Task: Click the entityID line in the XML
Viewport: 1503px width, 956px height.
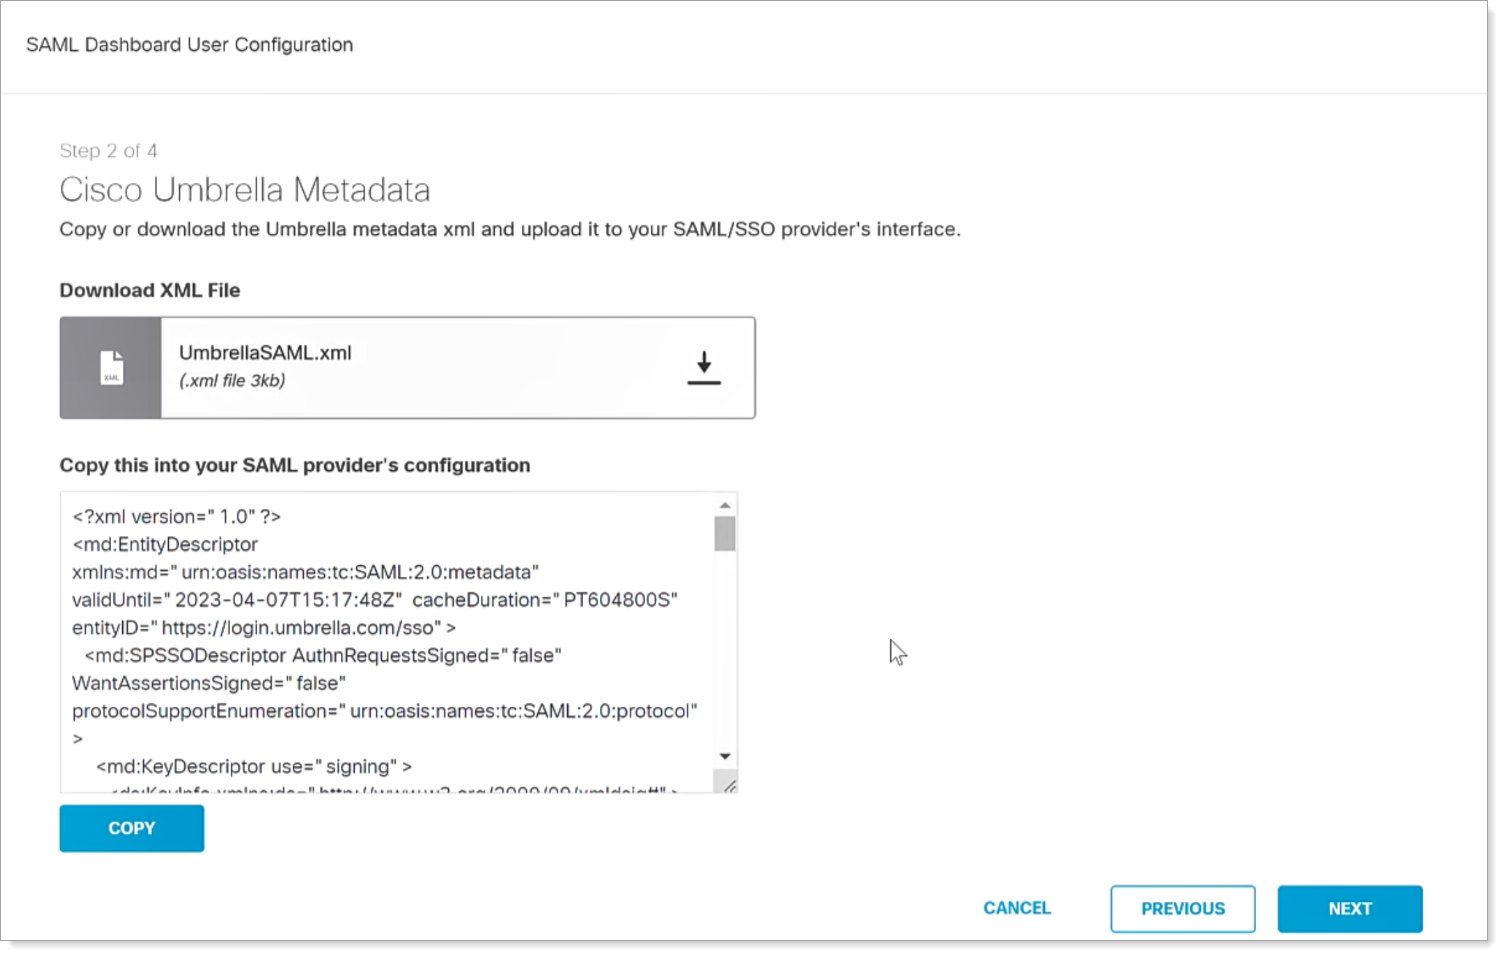Action: coord(264,628)
